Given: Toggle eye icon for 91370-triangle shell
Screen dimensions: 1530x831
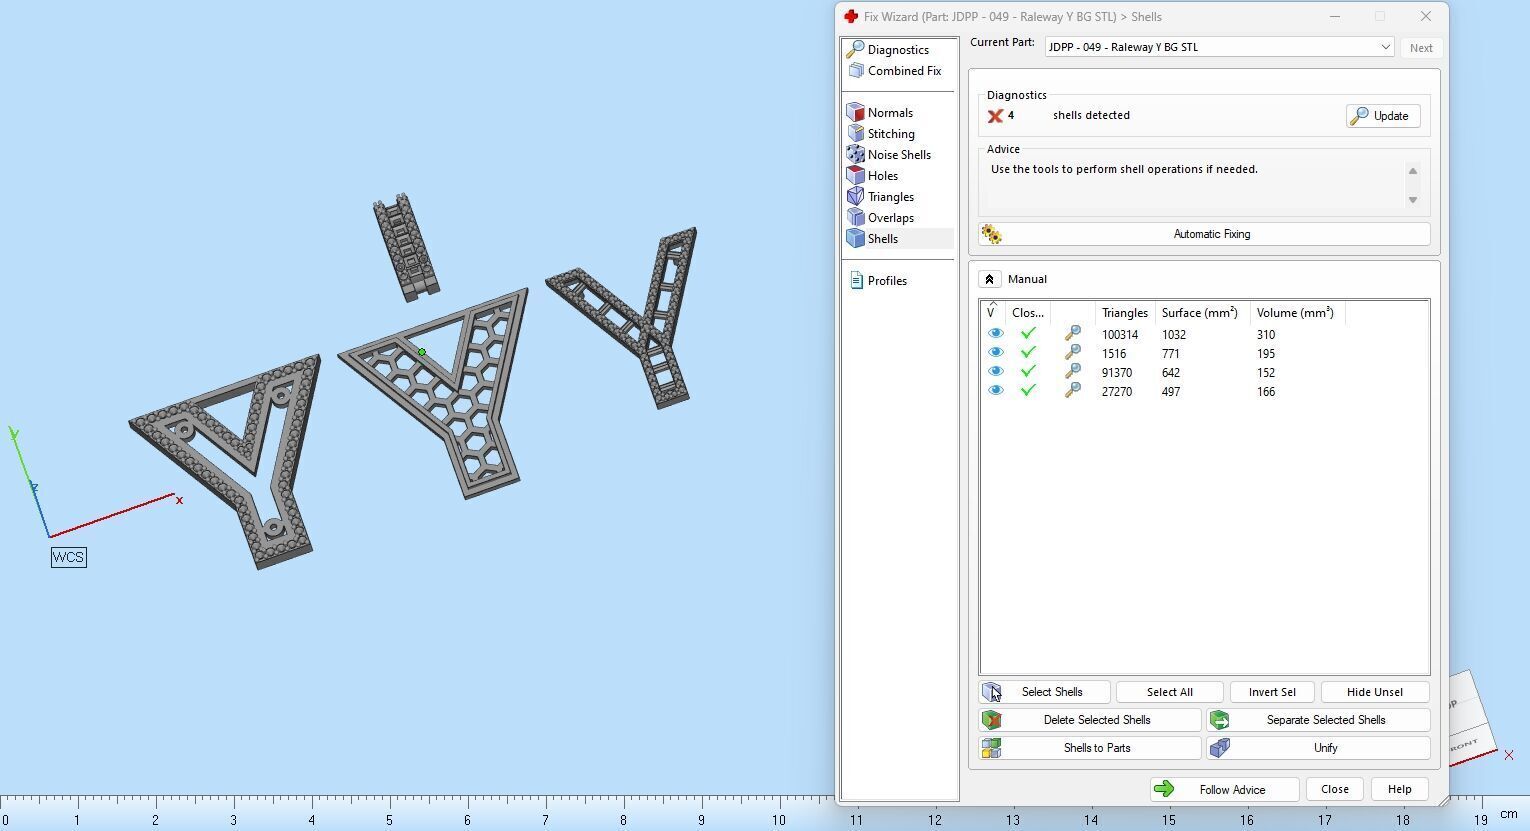Looking at the screenshot, I should tap(995, 372).
